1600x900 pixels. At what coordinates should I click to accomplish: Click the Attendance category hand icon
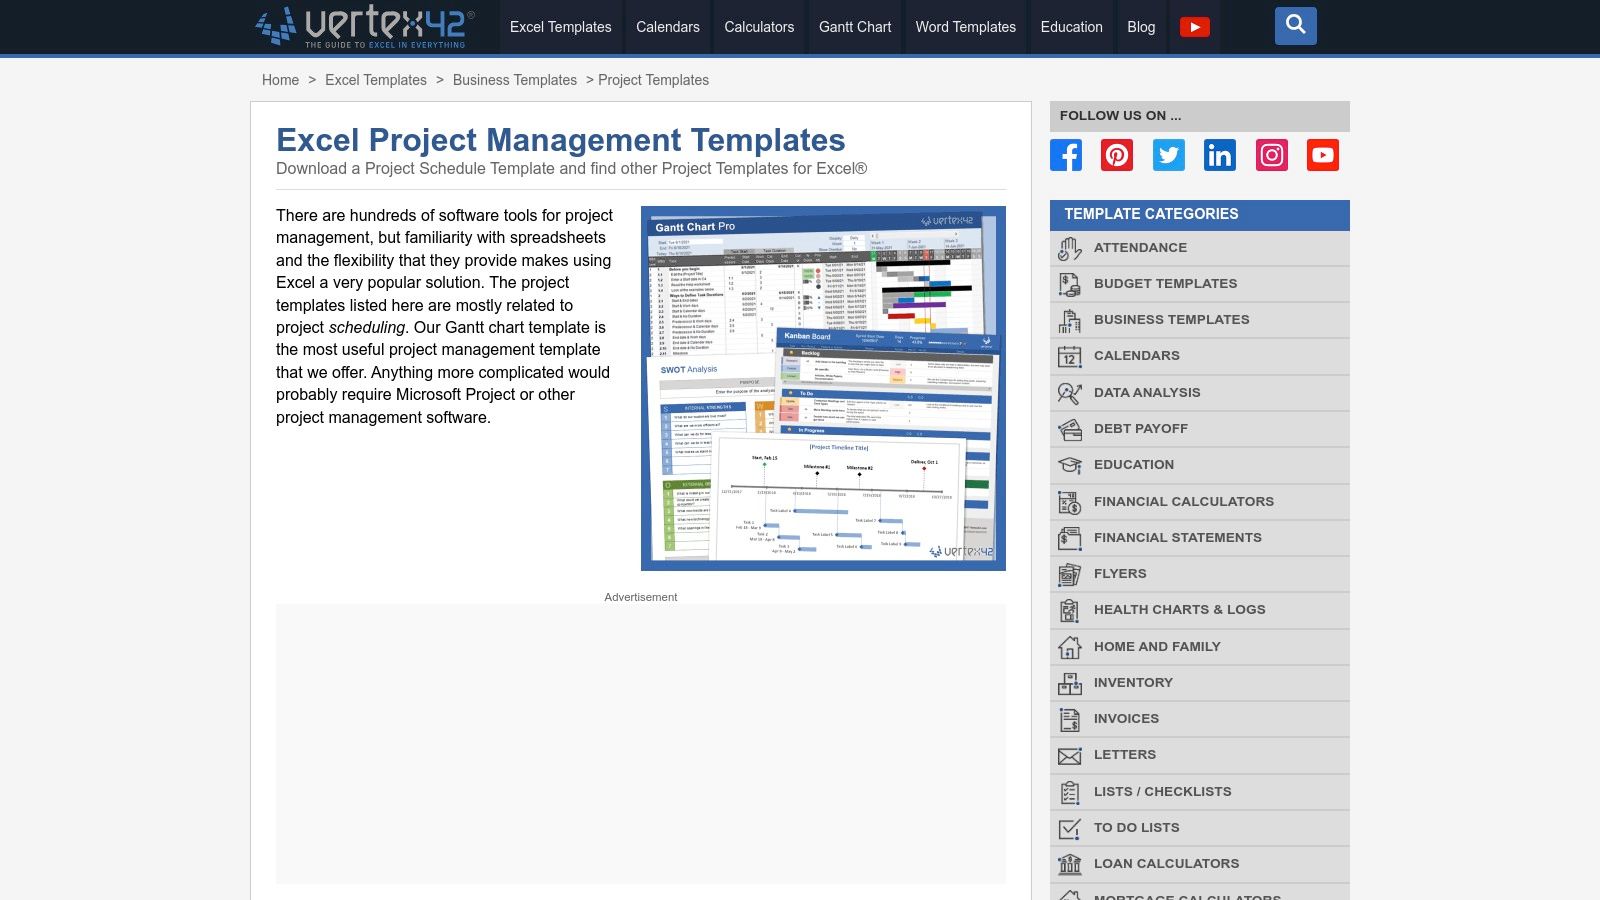[x=1070, y=248]
